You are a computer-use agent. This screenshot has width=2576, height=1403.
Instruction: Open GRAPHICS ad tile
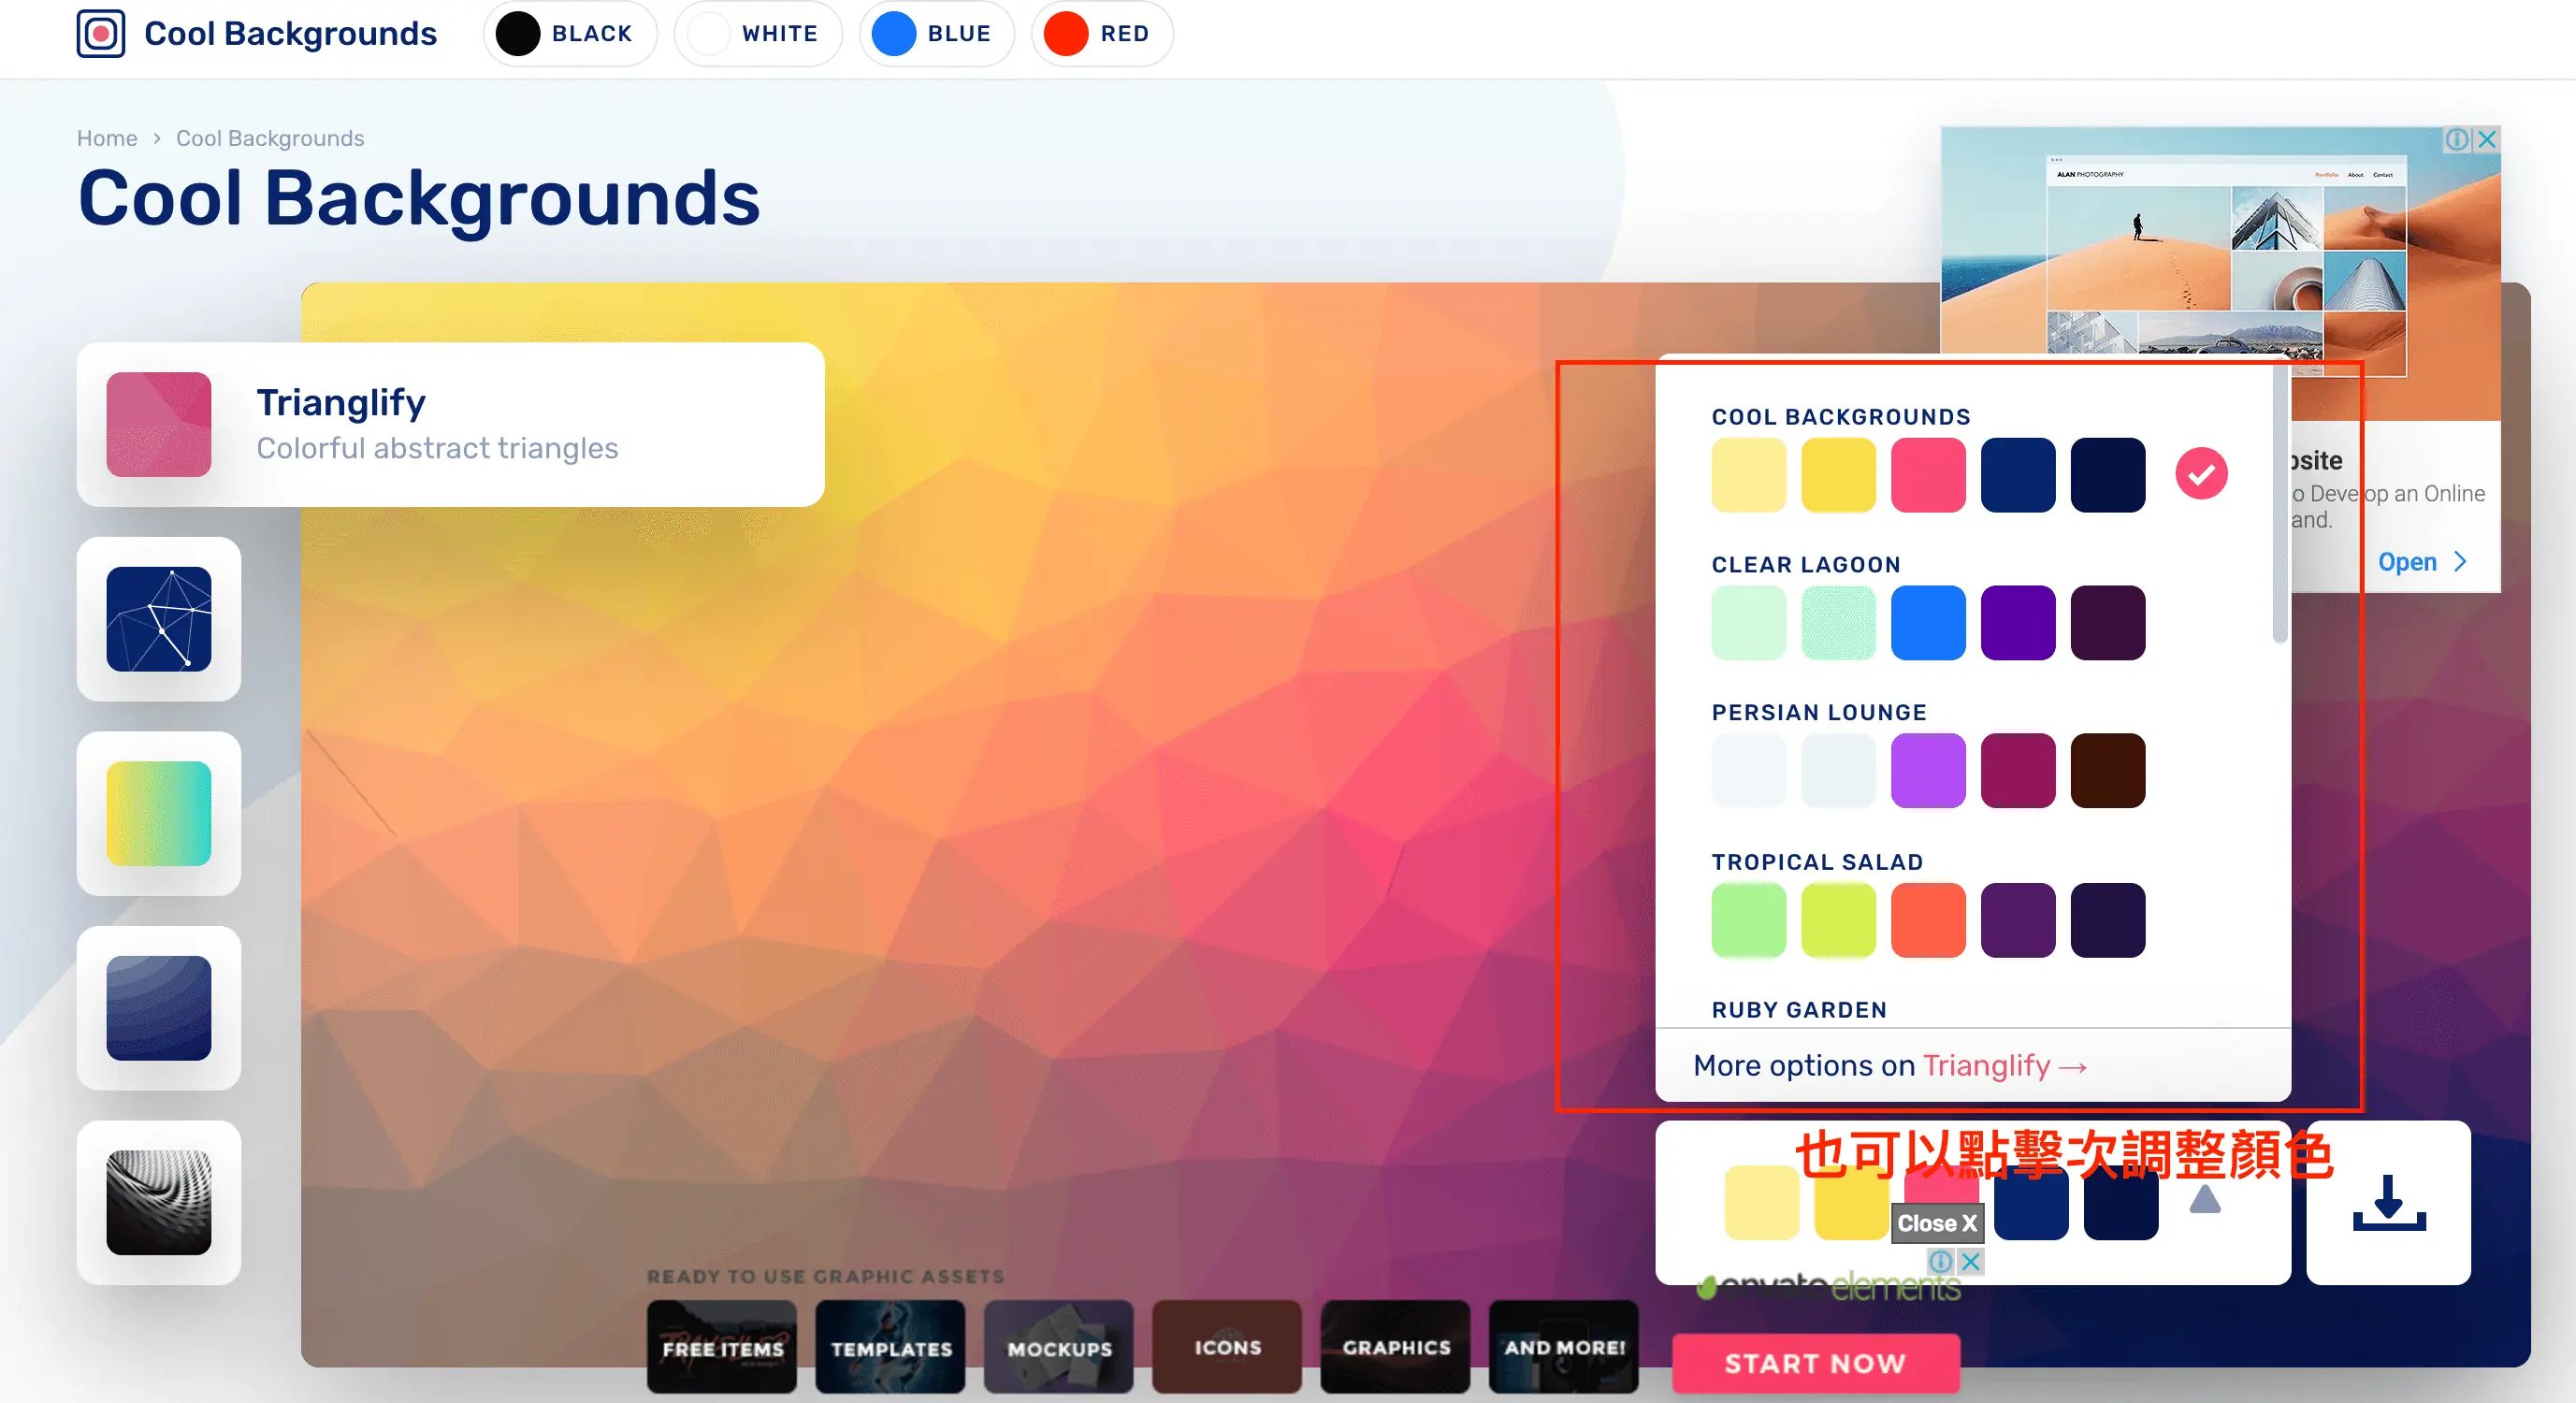click(1395, 1347)
